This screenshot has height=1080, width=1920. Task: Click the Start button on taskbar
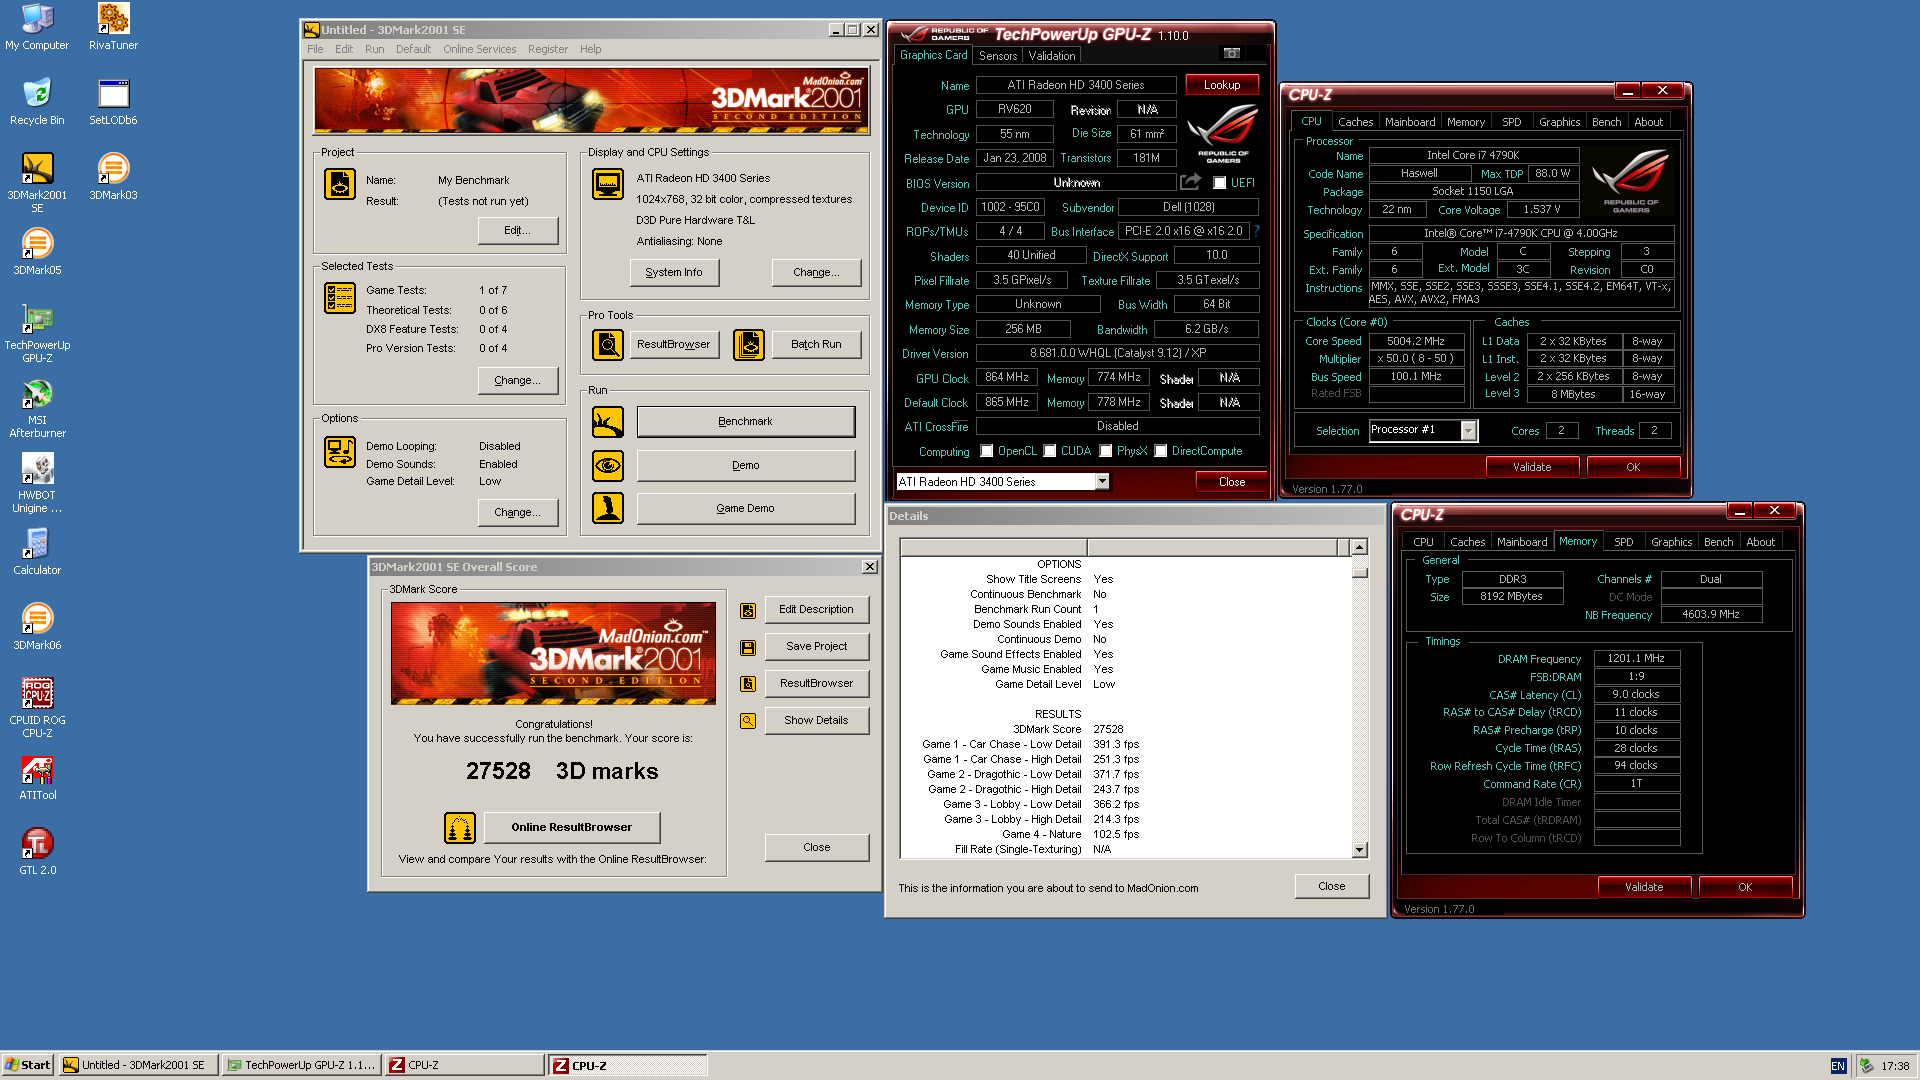(x=27, y=1065)
